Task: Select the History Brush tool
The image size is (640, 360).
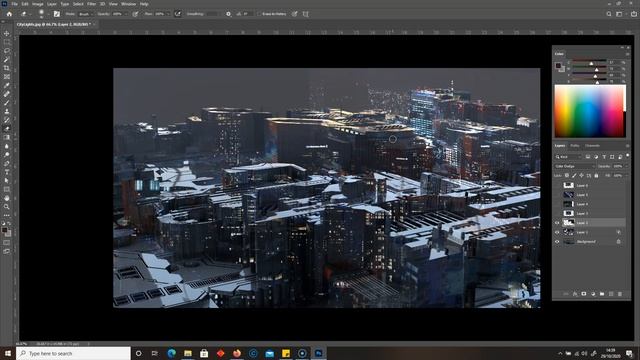Action: [x=7, y=120]
